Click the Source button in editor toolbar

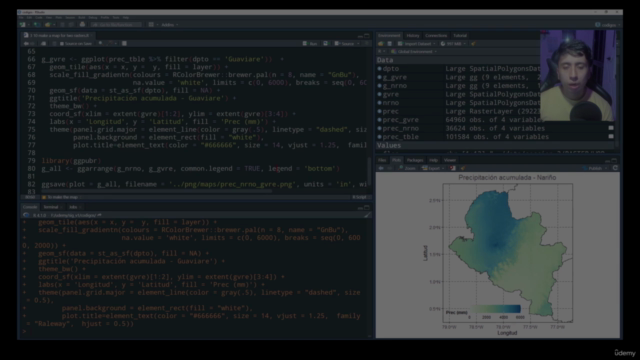[x=345, y=43]
